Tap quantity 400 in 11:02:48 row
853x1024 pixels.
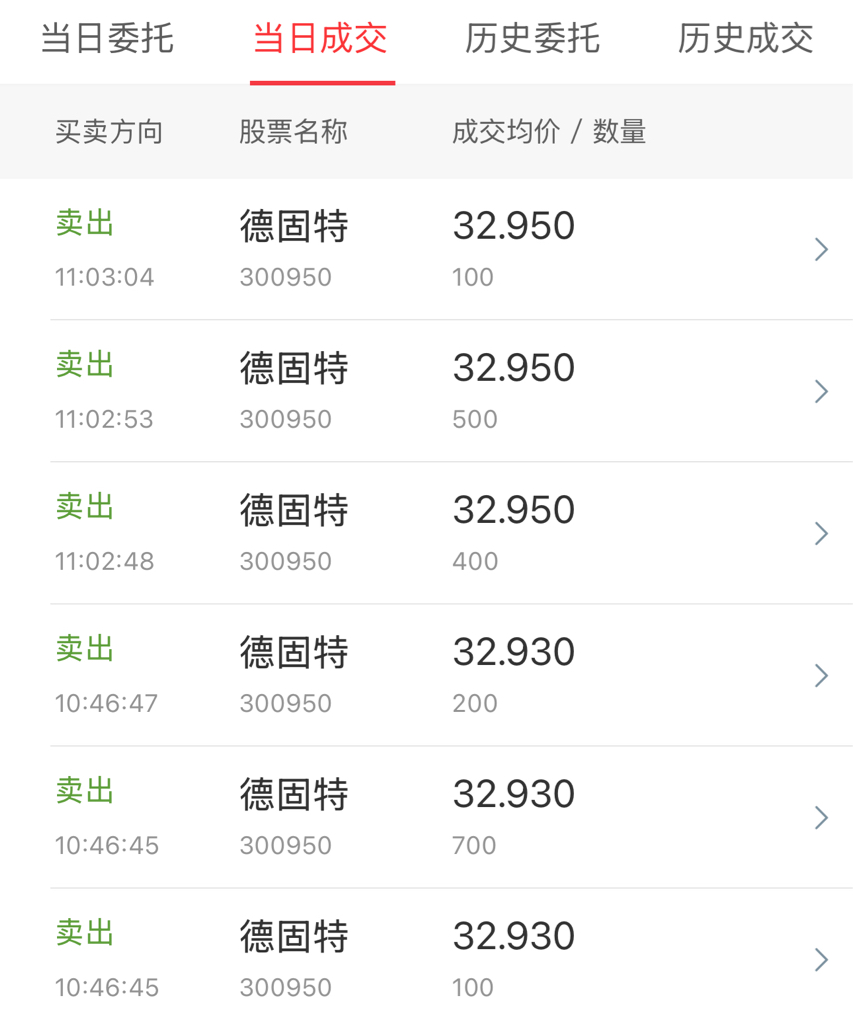coord(475,562)
